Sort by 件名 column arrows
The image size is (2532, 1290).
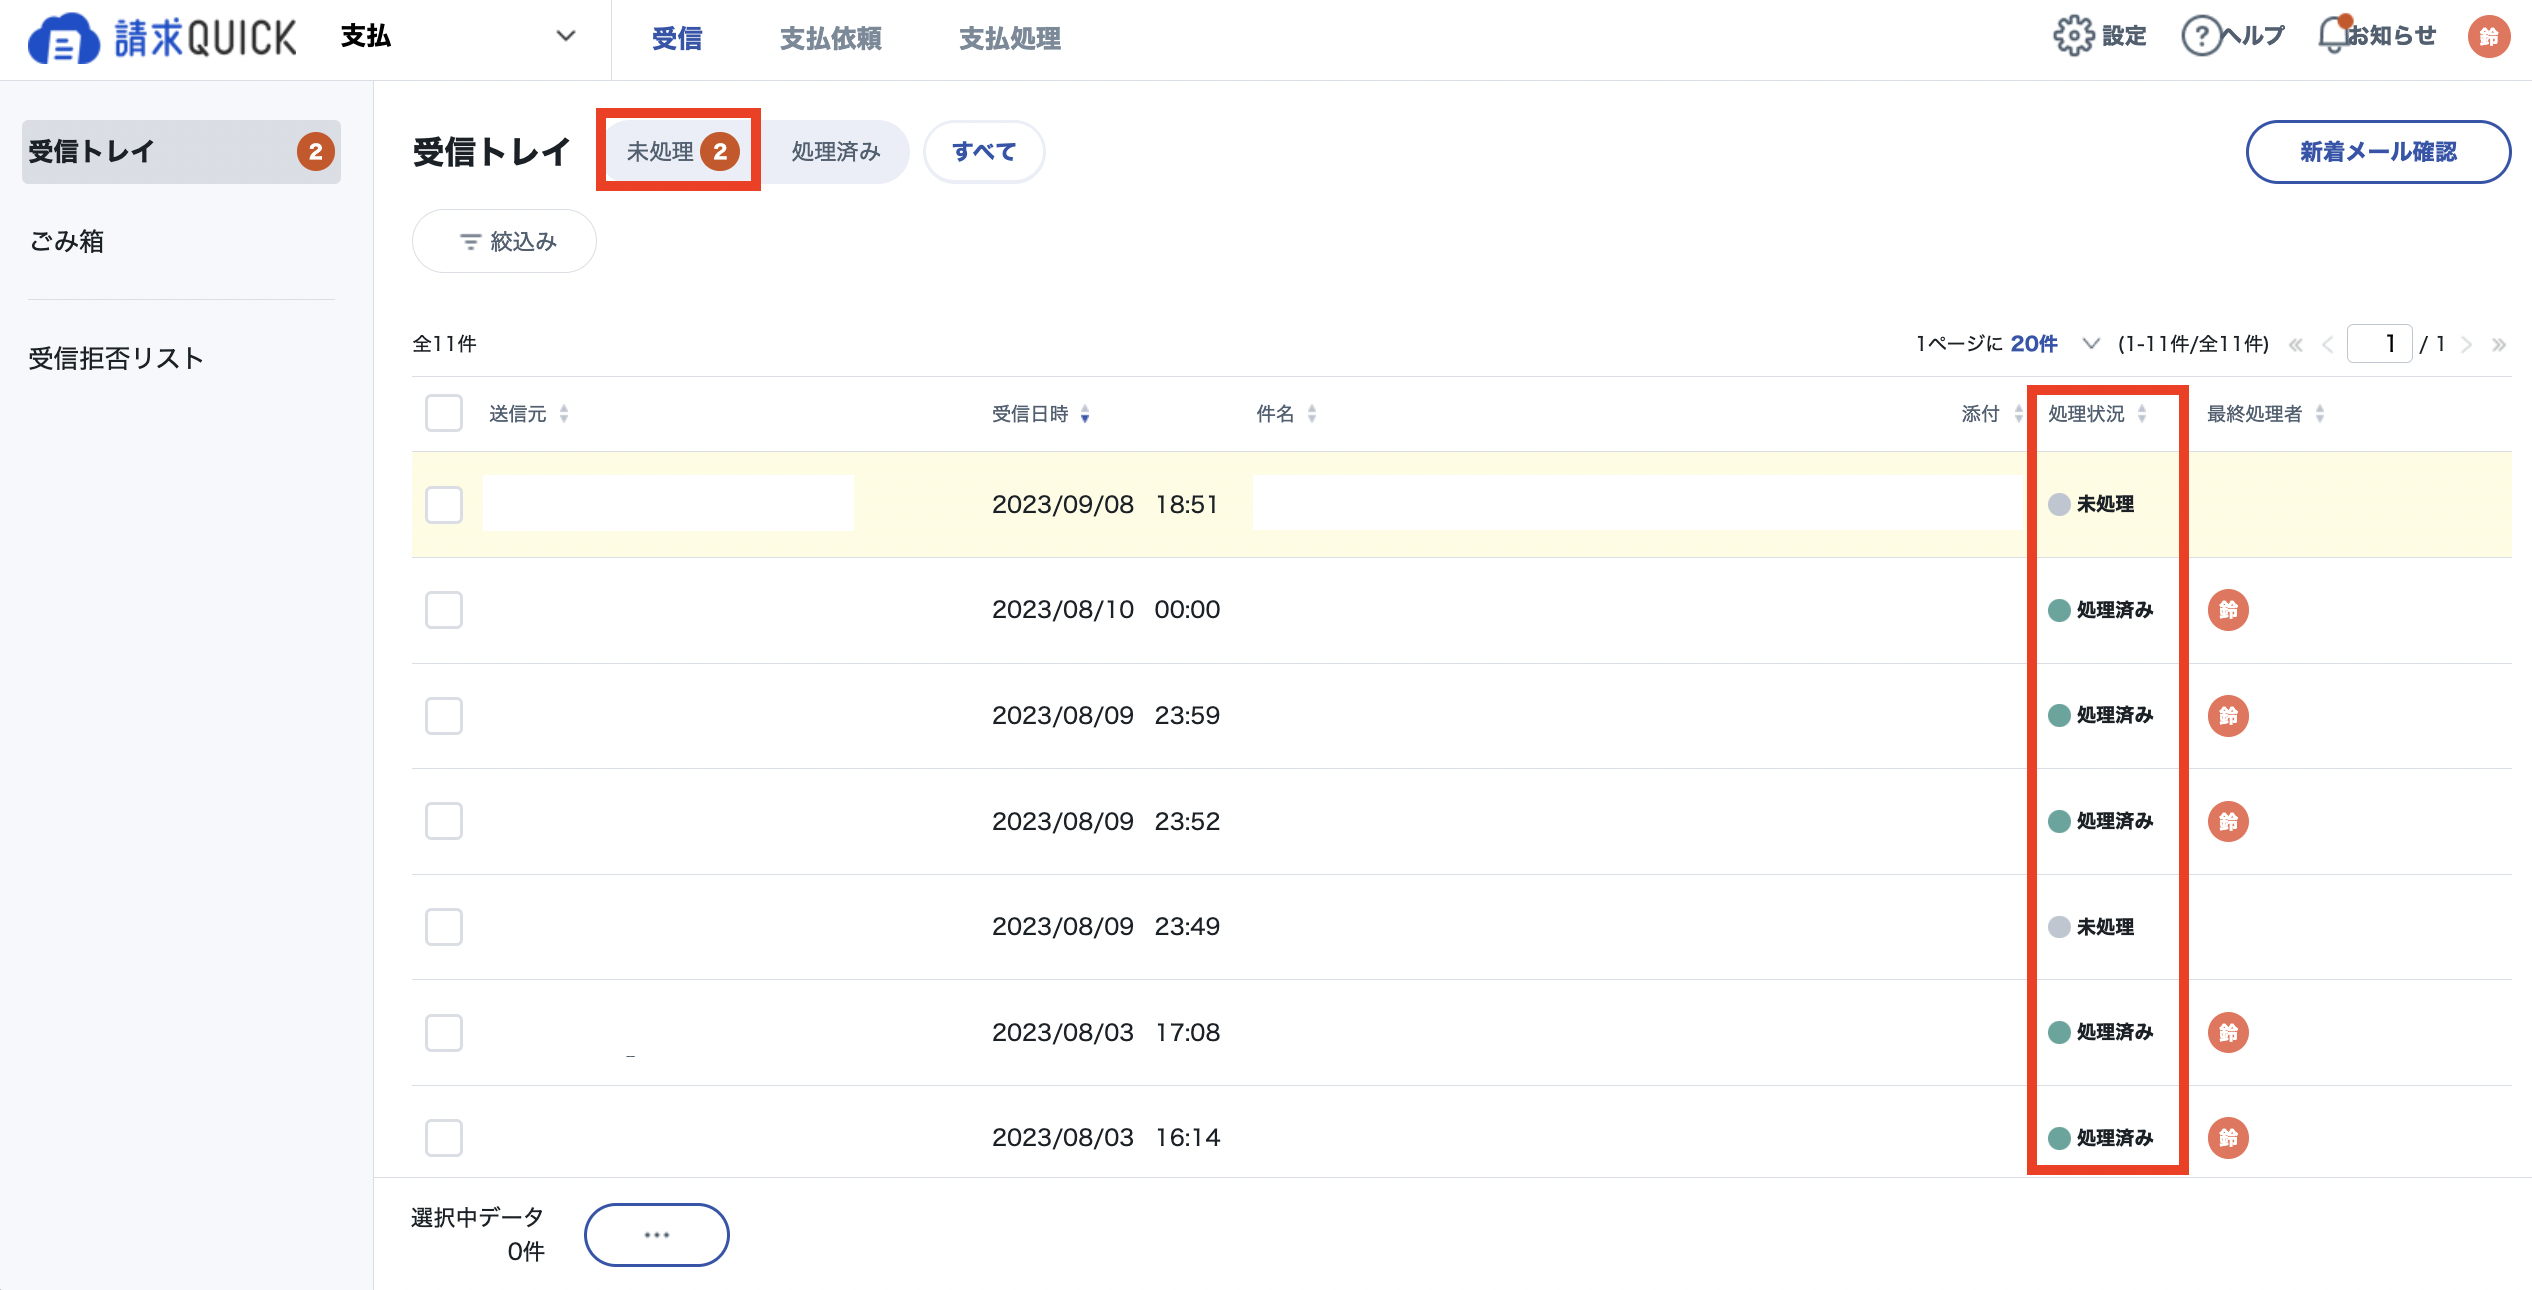[1312, 414]
